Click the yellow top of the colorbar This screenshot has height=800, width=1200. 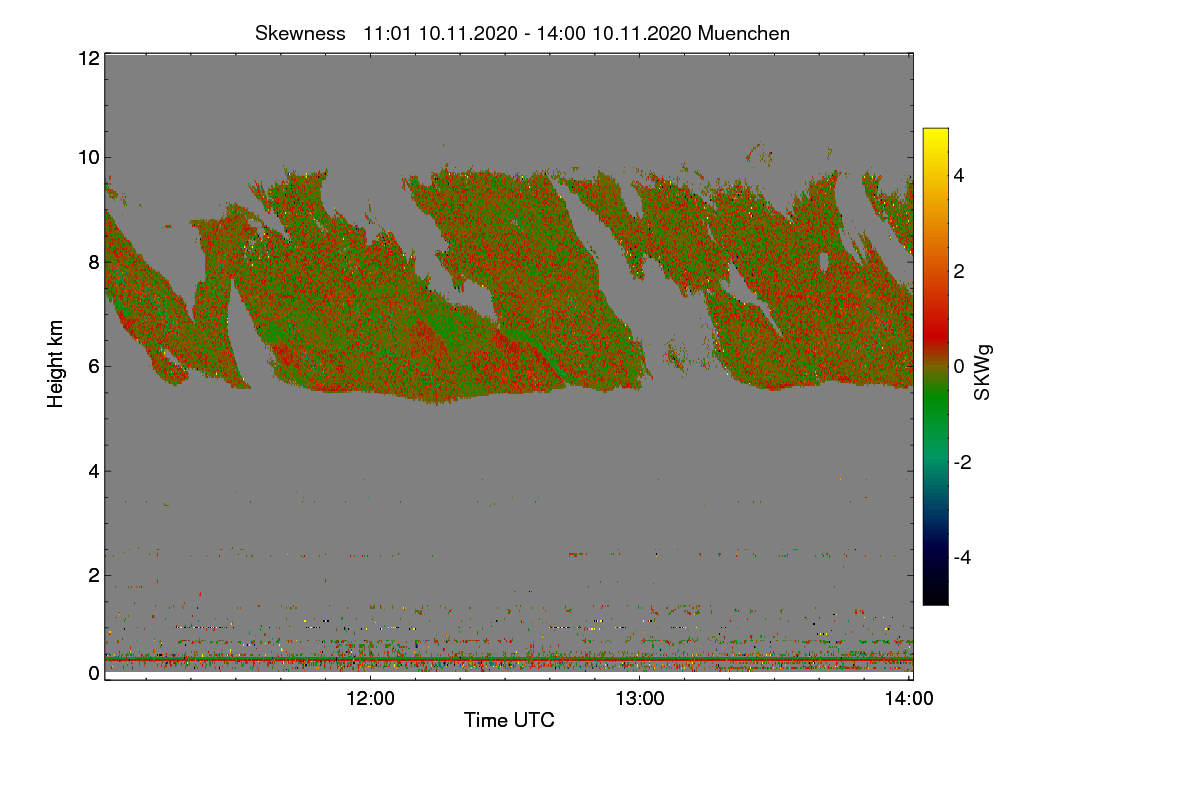[x=935, y=136]
